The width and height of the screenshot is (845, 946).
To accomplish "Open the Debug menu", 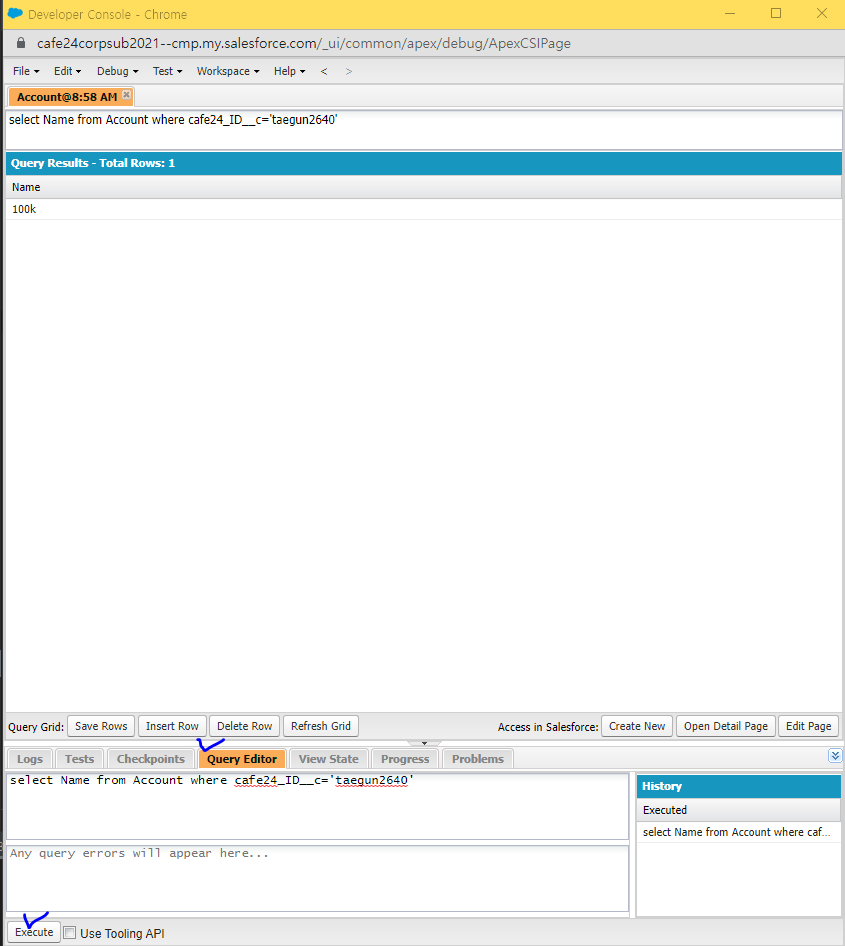I will click(118, 71).
